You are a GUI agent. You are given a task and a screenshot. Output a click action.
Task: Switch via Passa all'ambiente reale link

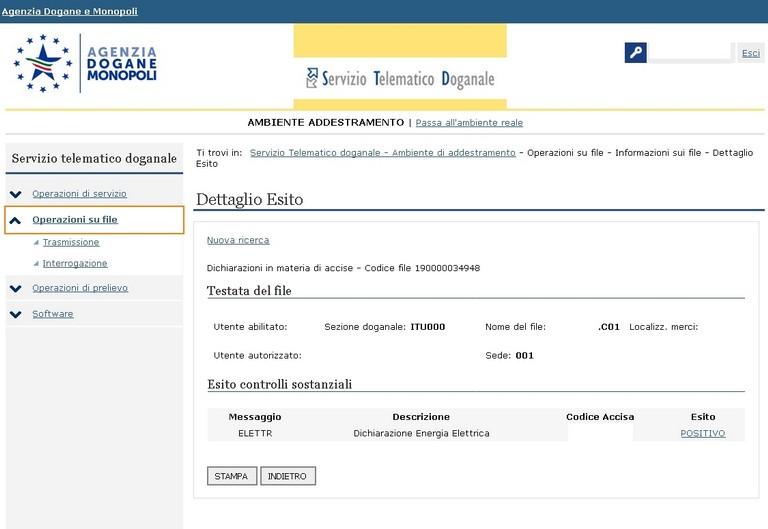pos(469,122)
